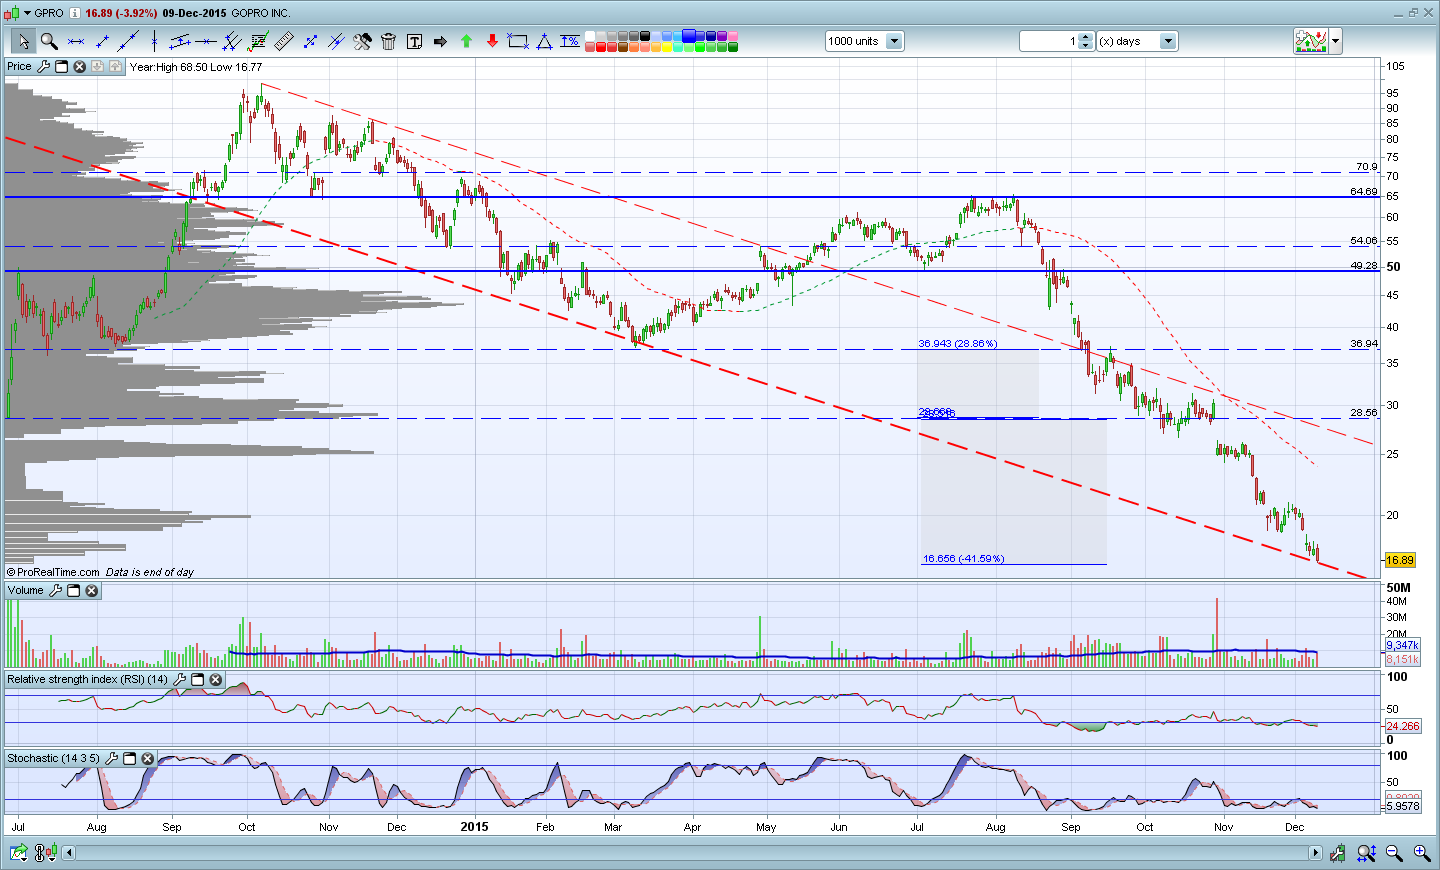
Task: Open RSI indicator wrench settings
Action: tap(179, 679)
